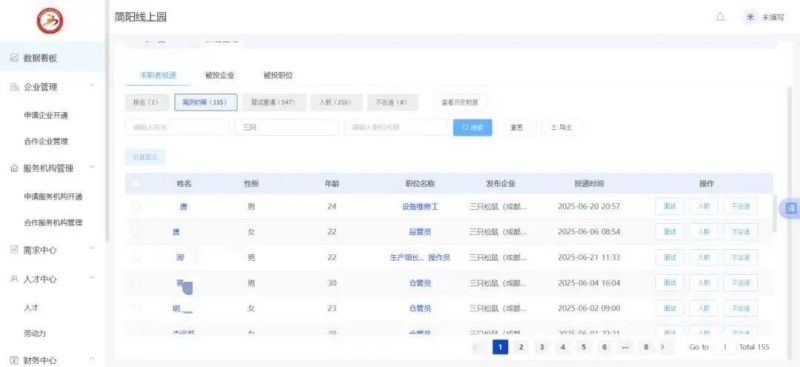The width and height of the screenshot is (800, 367).
Task: Select the 入职（216）status filter
Action: 337,103
